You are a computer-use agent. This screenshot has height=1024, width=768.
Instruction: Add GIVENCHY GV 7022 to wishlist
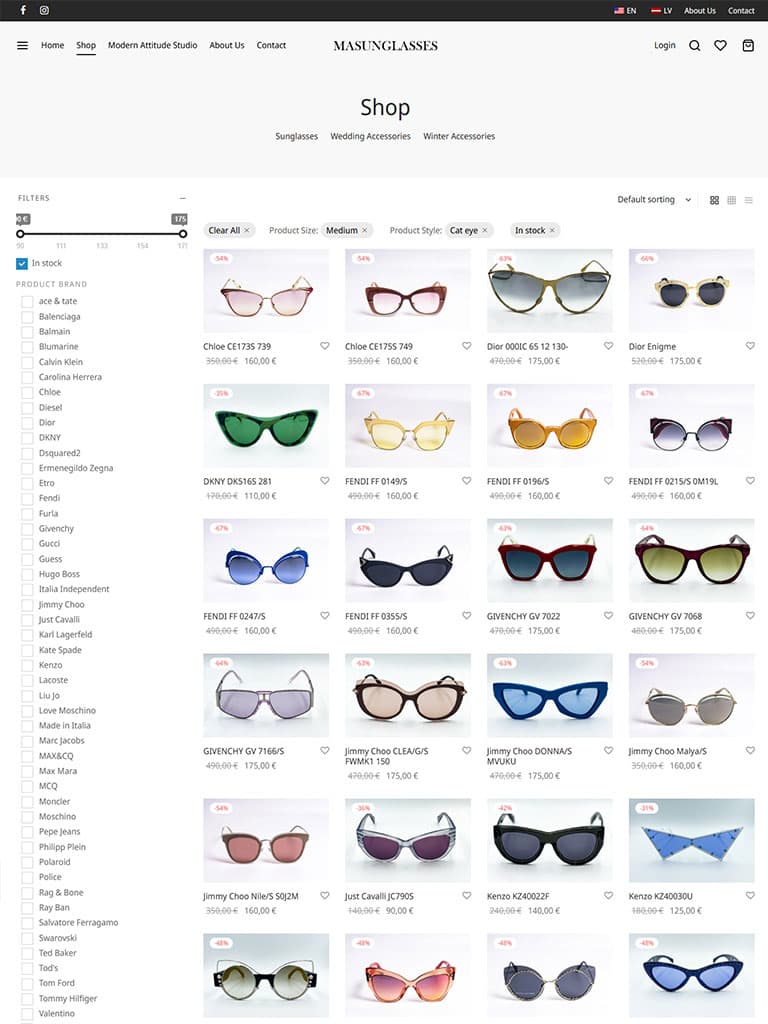pos(608,615)
